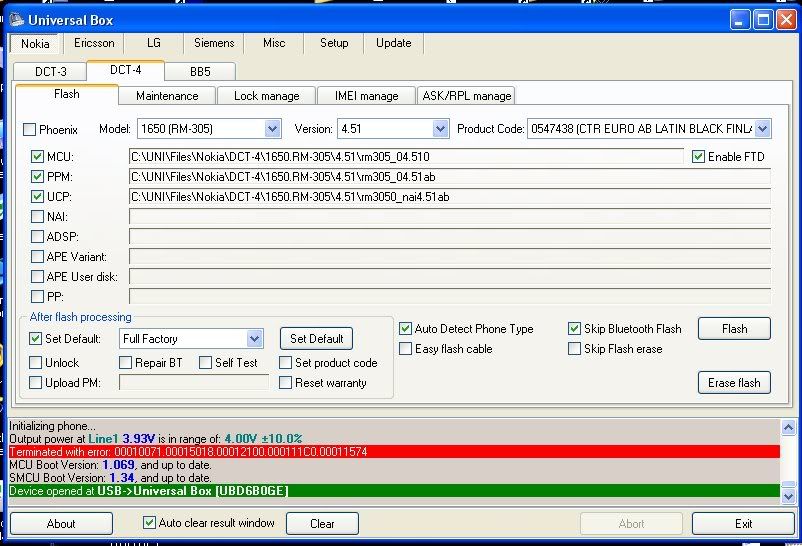802x546 pixels.
Task: Check the Repair BT option
Action: (x=125, y=362)
